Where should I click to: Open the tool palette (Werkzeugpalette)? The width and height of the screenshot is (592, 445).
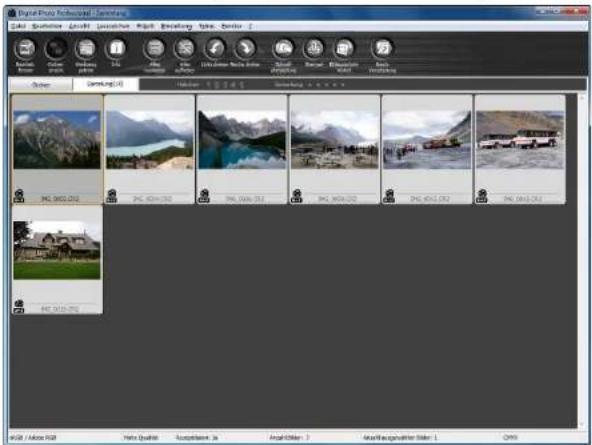pyautogui.click(x=86, y=55)
